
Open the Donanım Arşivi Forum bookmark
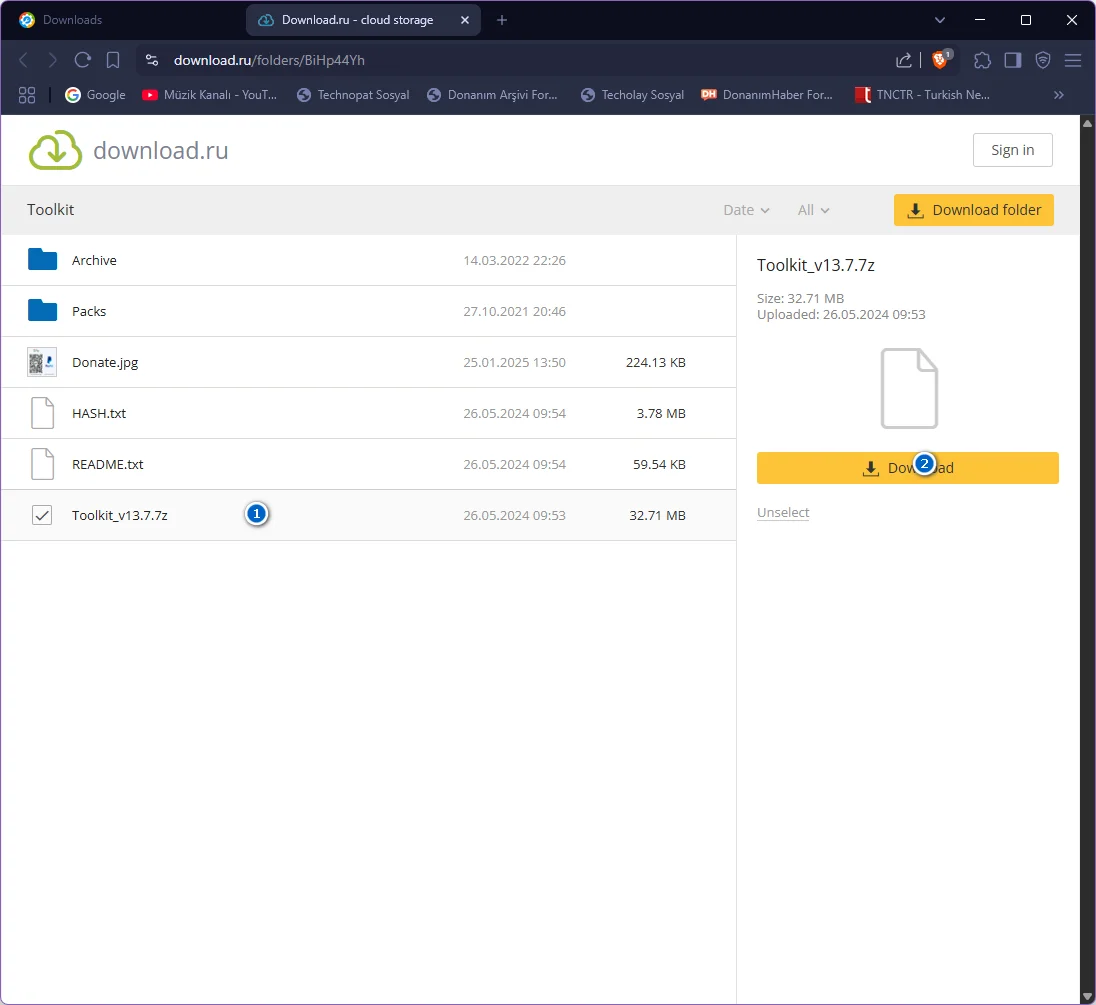(x=492, y=95)
